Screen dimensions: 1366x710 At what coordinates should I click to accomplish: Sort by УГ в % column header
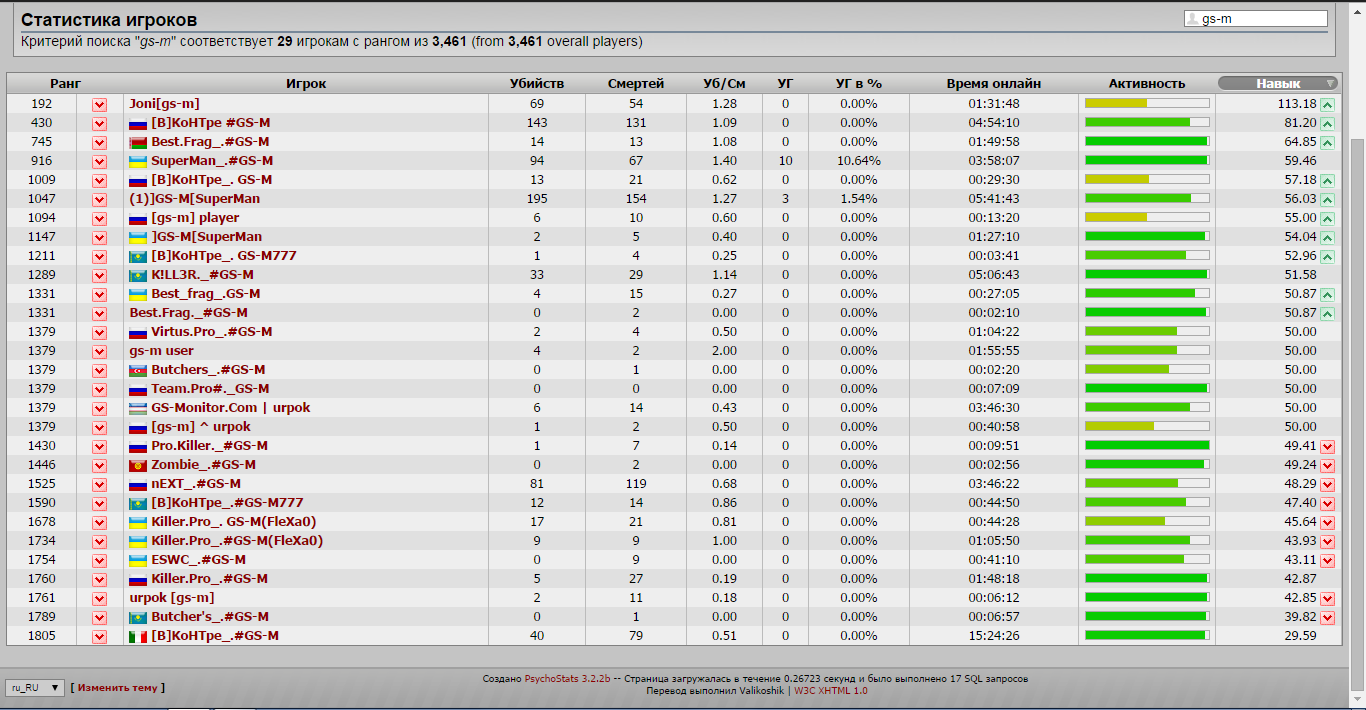tap(859, 84)
